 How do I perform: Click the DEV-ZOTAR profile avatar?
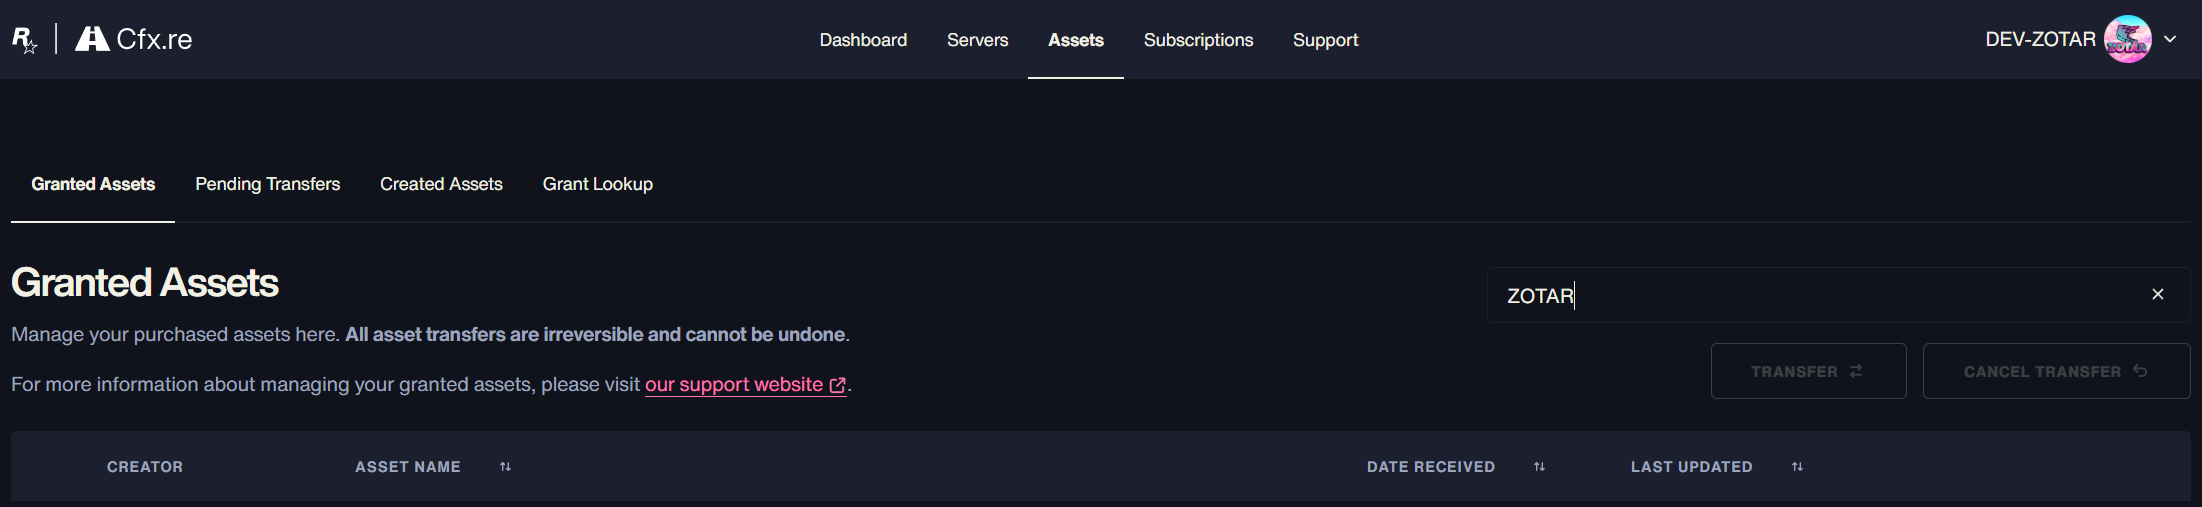point(2127,40)
